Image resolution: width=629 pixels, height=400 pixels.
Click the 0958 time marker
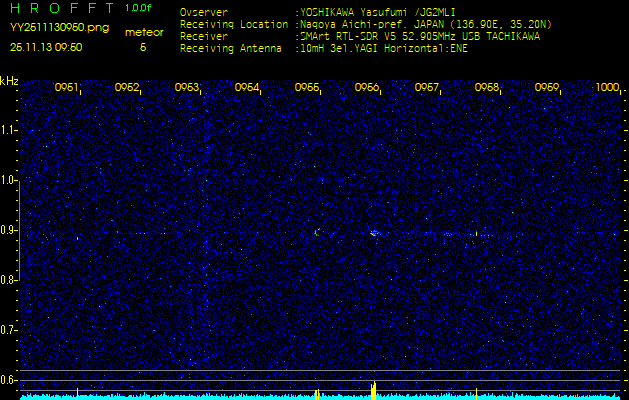[x=487, y=87]
